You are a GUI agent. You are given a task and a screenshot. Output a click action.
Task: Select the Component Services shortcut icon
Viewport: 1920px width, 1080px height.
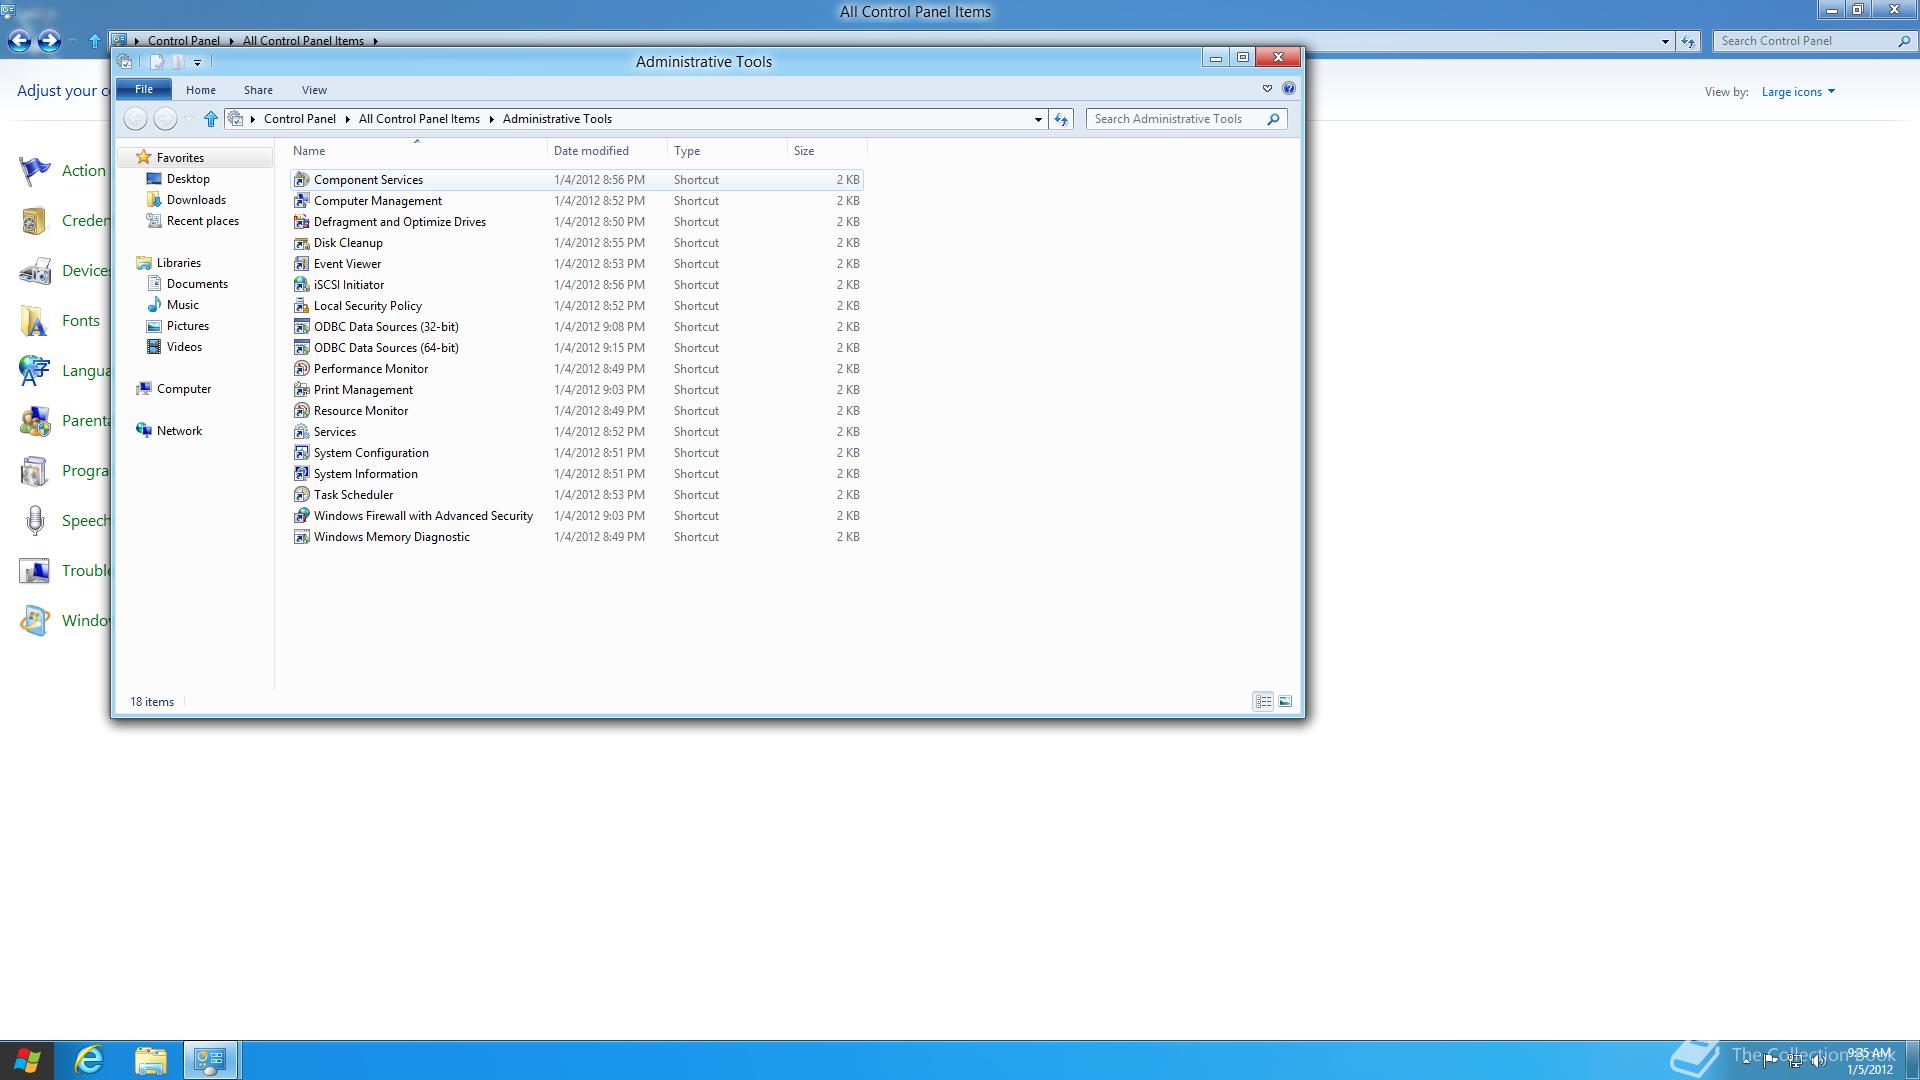pyautogui.click(x=301, y=180)
